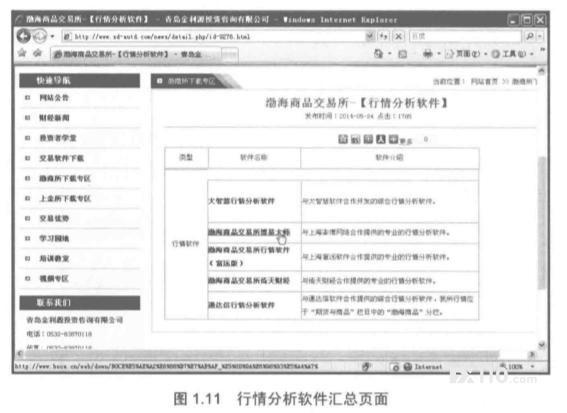Click the 网站首页 breadcrumb link
The image size is (567, 413).
(484, 82)
